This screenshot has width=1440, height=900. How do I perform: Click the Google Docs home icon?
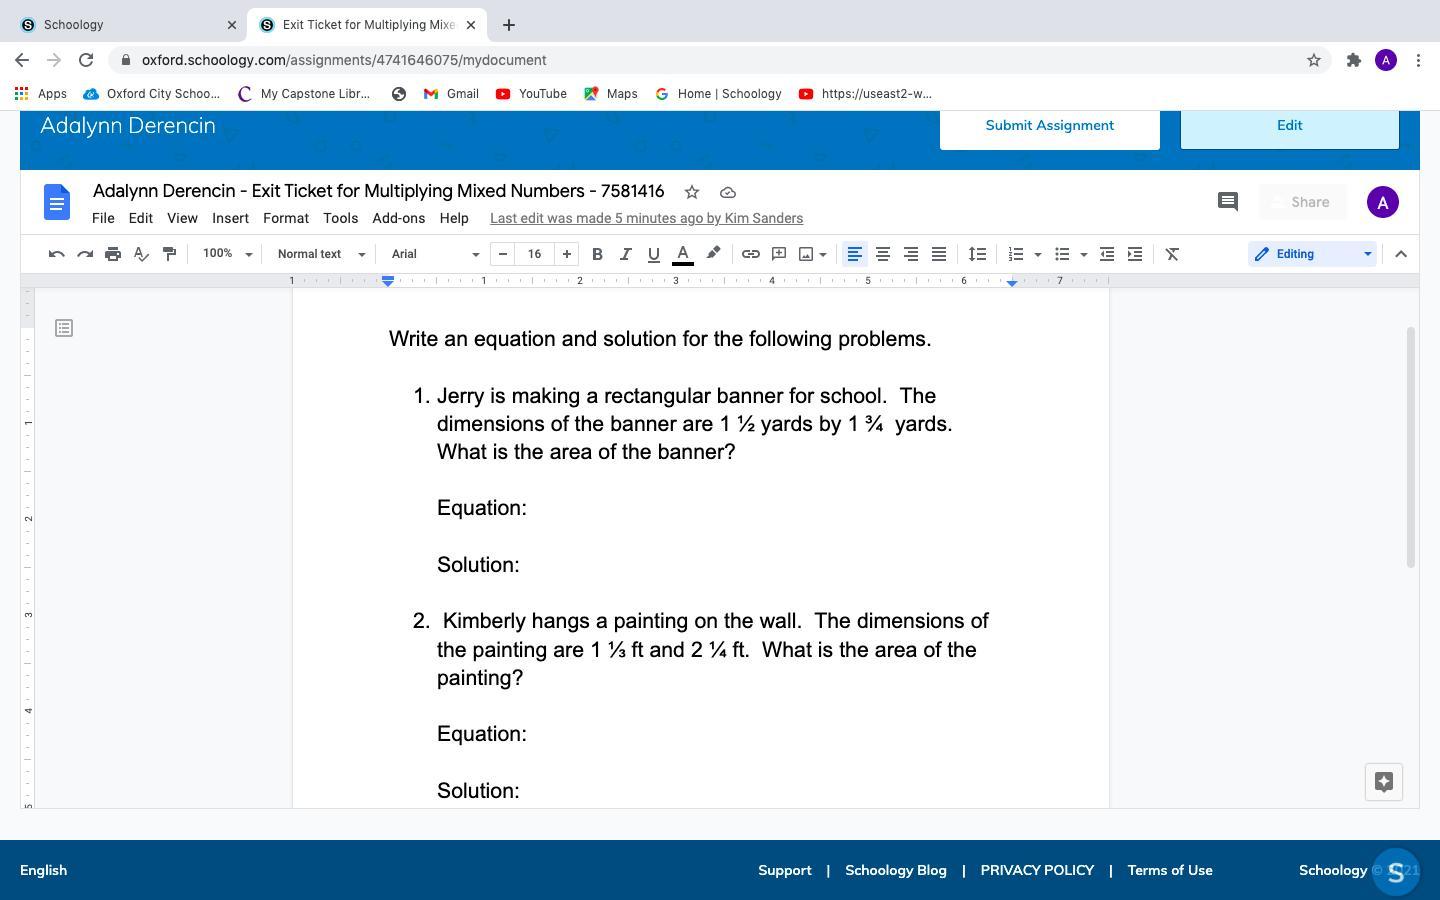(x=57, y=202)
